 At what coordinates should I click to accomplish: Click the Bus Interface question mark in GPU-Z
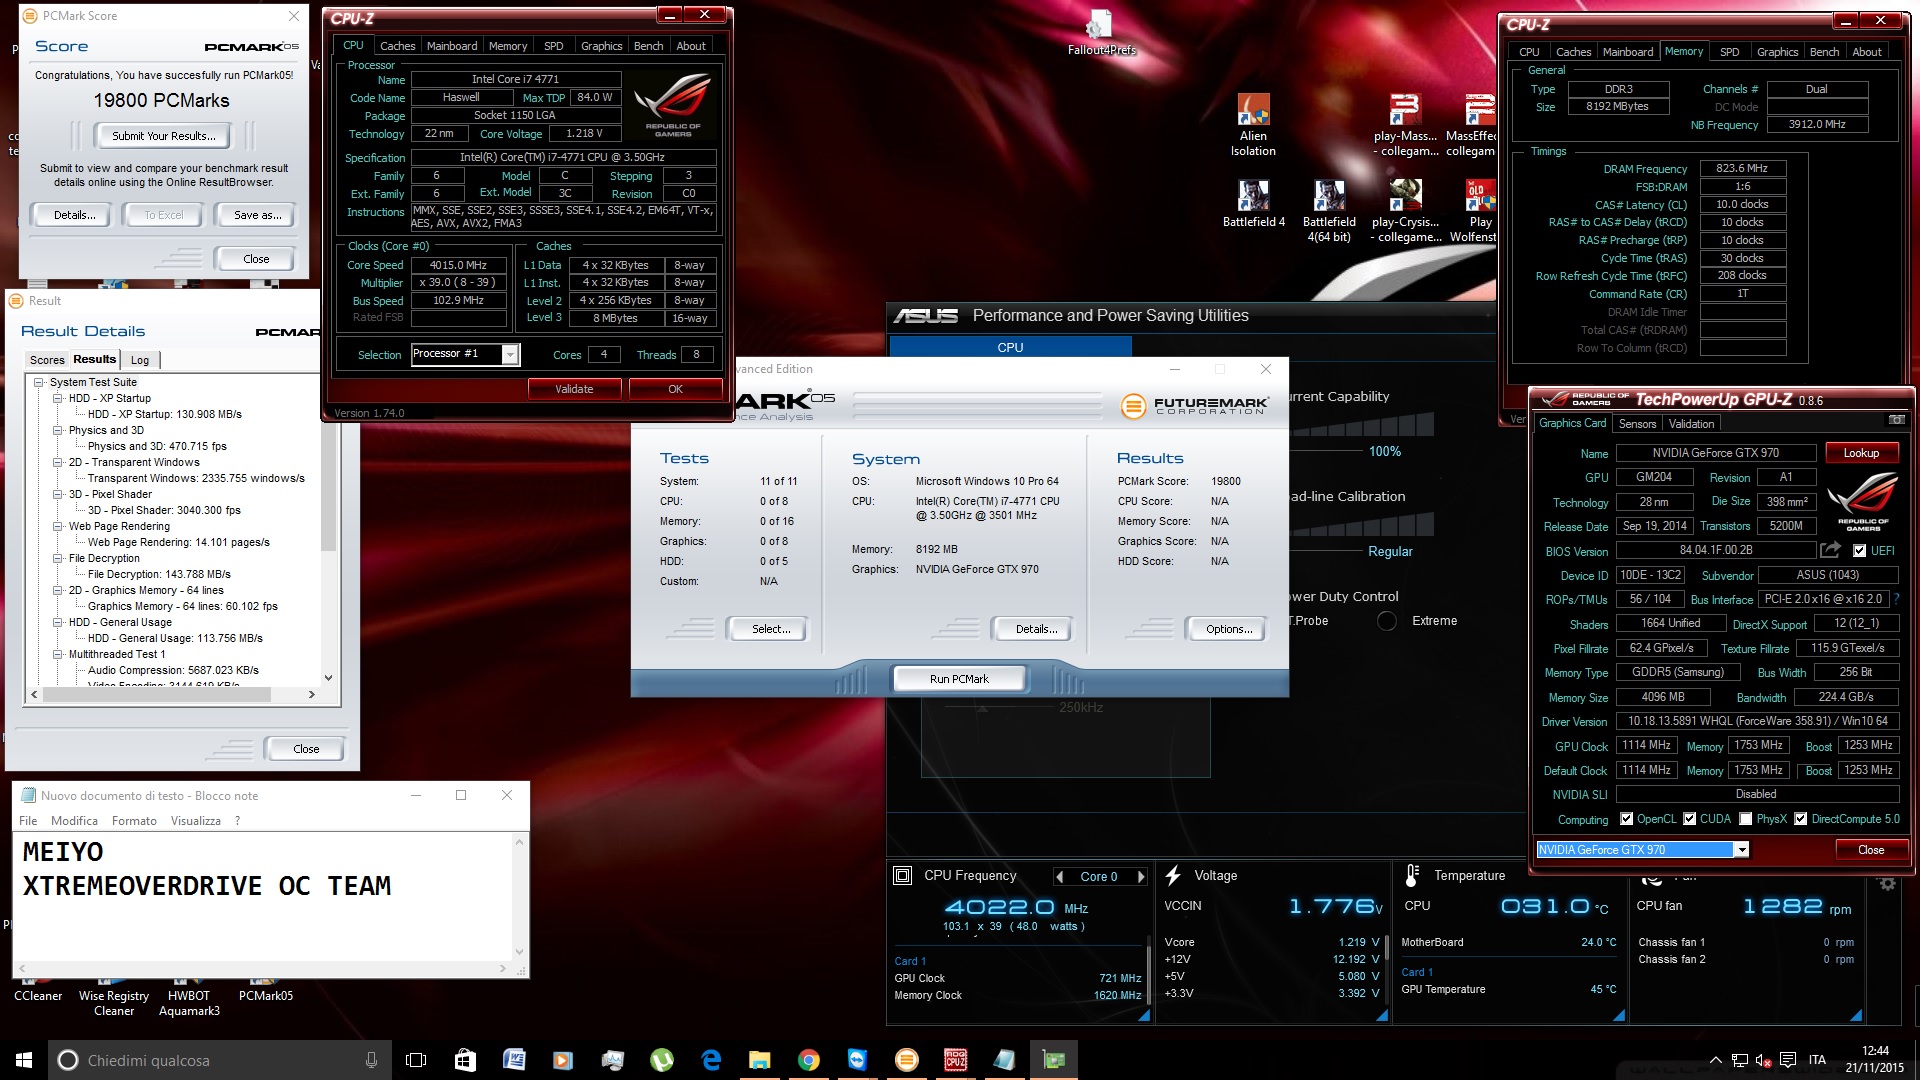click(x=1896, y=599)
